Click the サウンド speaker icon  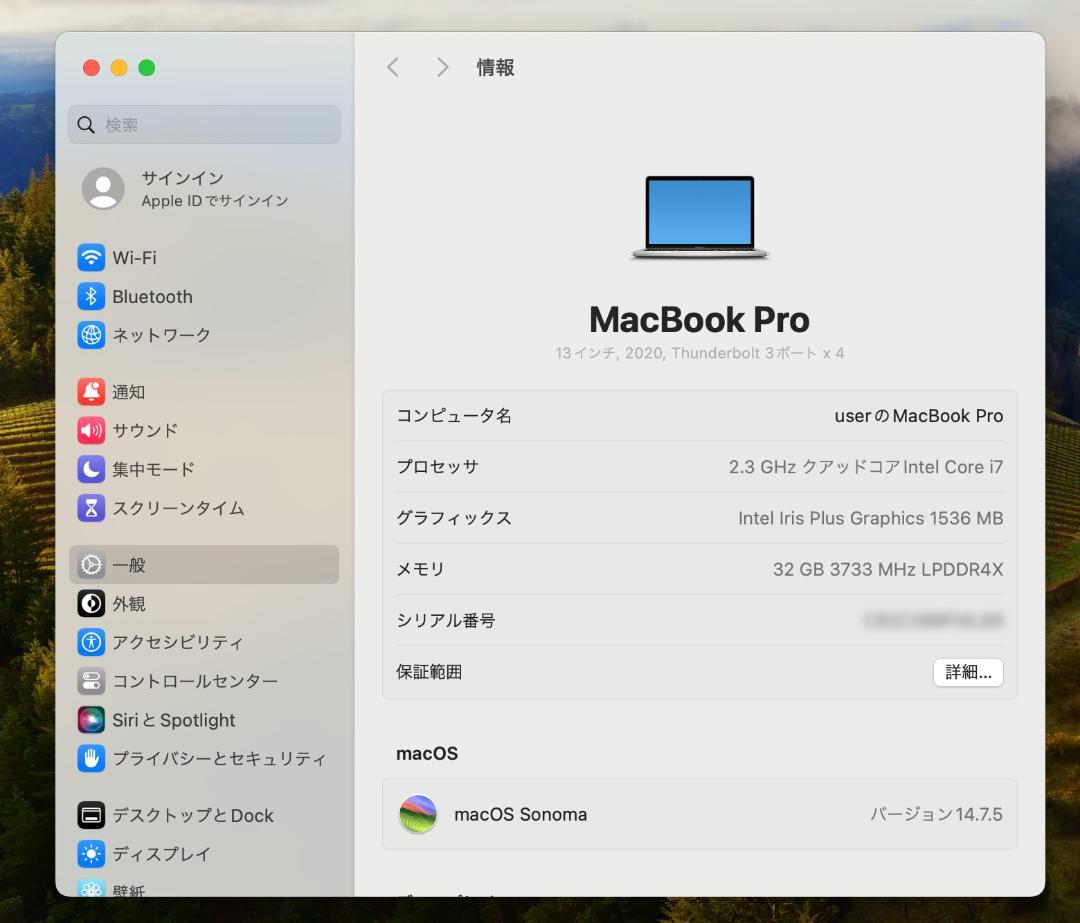pyautogui.click(x=91, y=431)
